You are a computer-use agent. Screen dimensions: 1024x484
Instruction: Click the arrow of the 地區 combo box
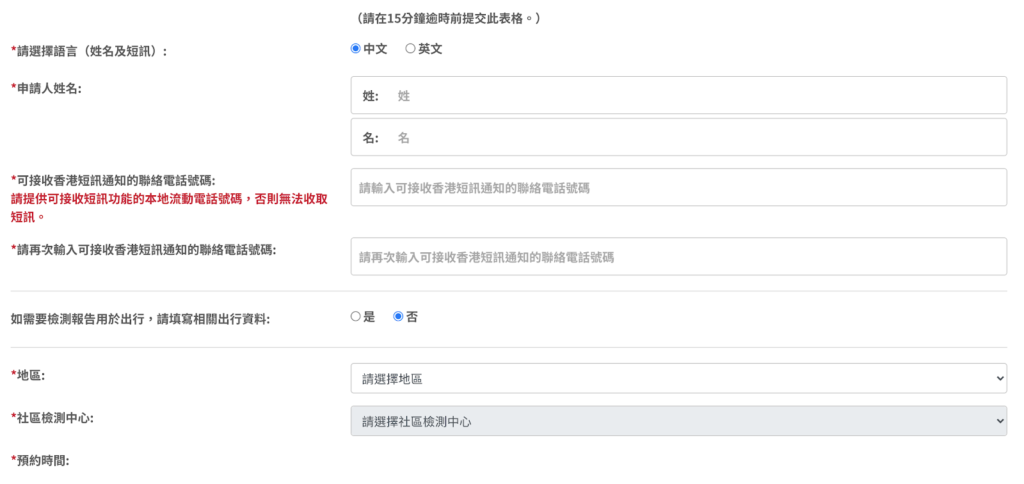(x=1000, y=378)
